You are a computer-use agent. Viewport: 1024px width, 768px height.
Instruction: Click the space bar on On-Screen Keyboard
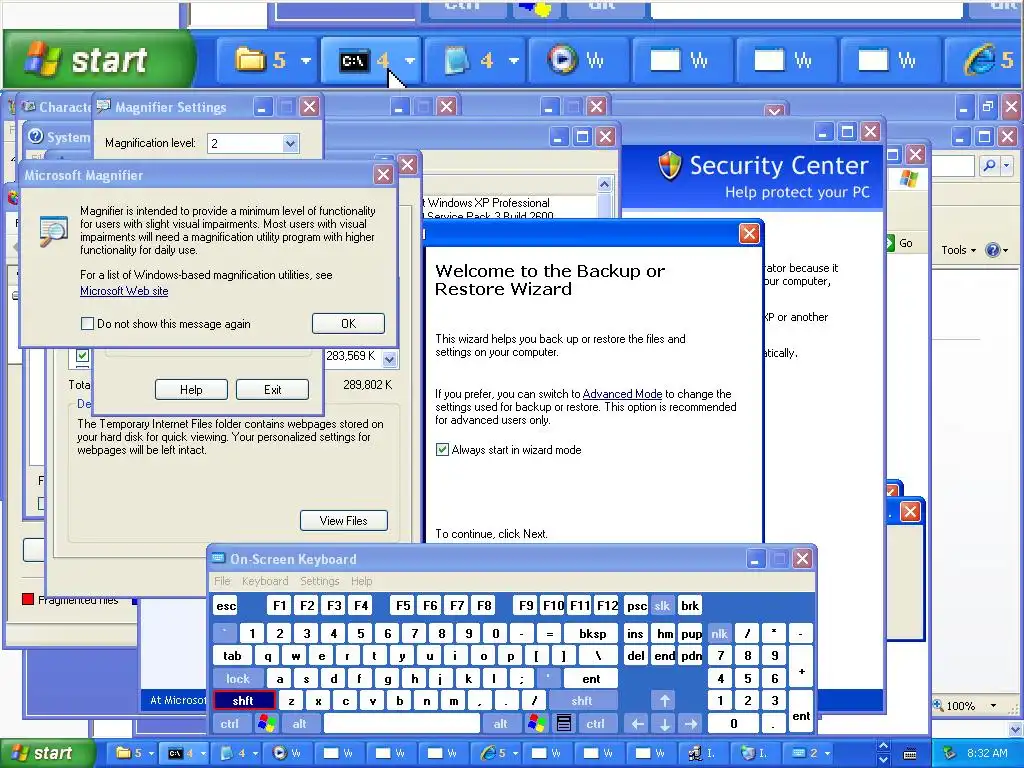pyautogui.click(x=402, y=724)
